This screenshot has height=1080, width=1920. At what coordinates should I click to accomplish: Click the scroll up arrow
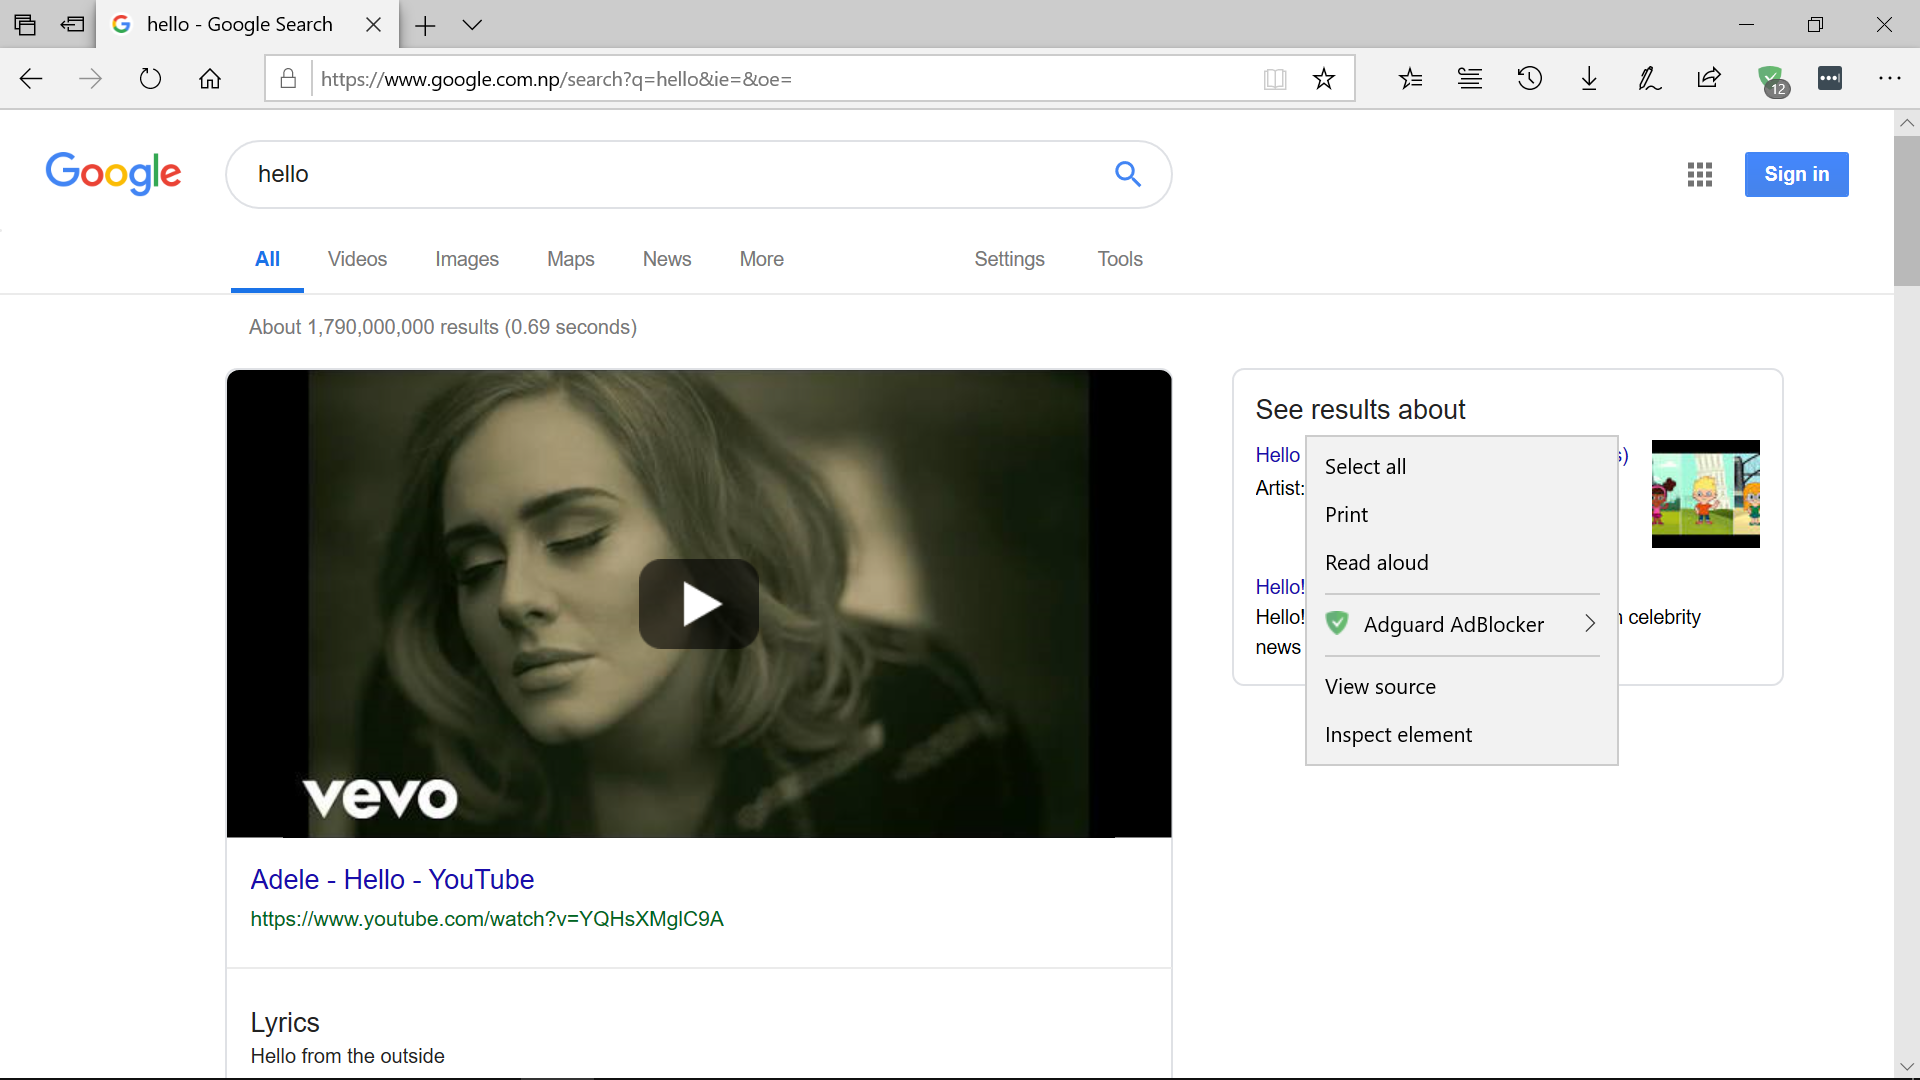tap(1907, 123)
